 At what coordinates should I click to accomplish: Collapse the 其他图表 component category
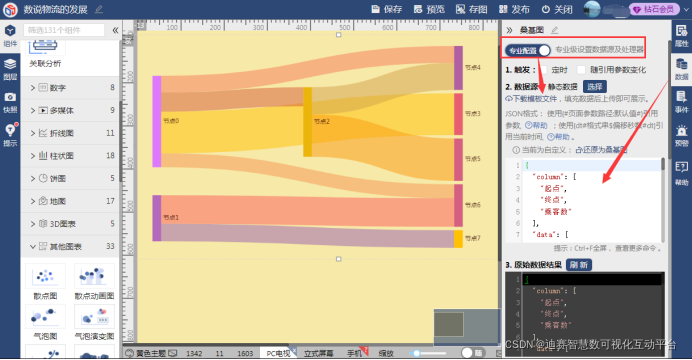click(71, 246)
